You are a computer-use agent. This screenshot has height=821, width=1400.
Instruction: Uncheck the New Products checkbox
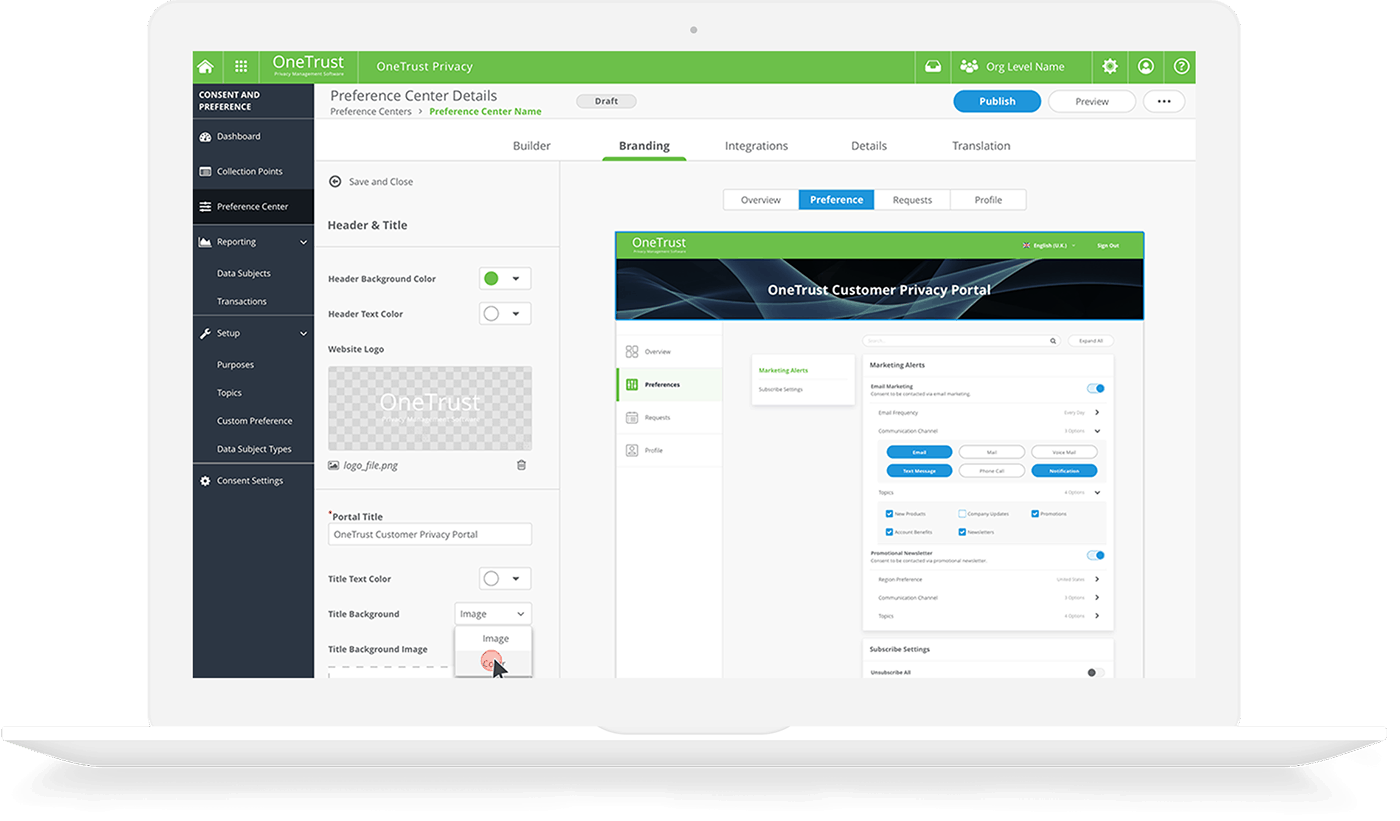pyautogui.click(x=889, y=514)
